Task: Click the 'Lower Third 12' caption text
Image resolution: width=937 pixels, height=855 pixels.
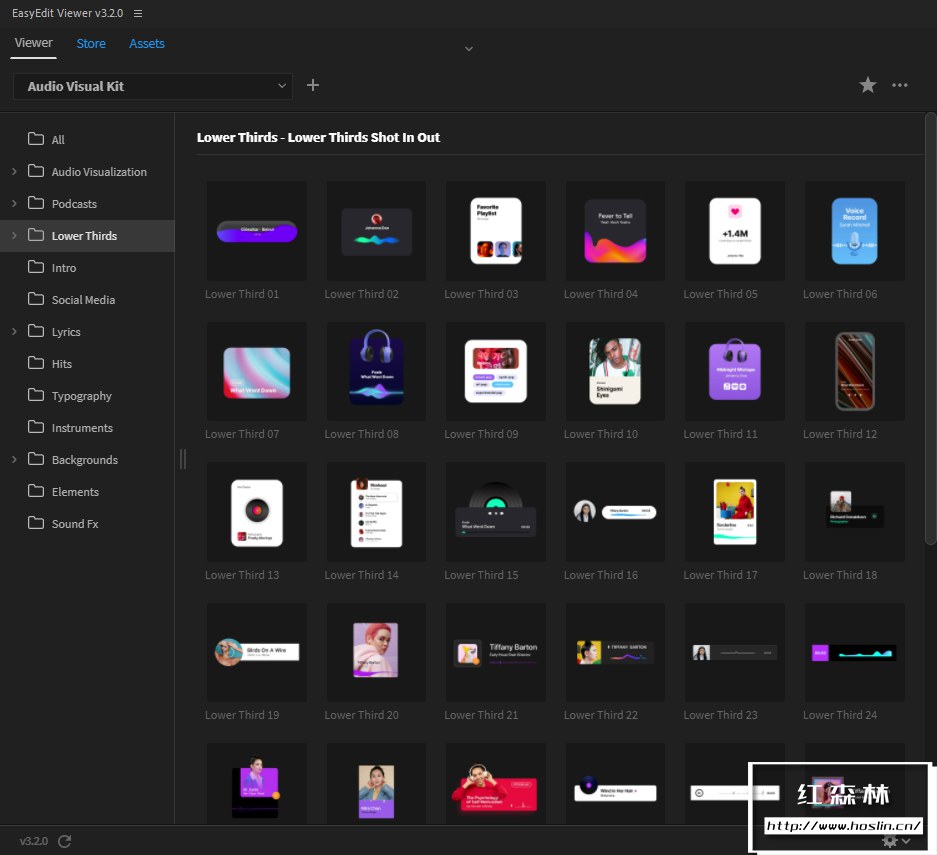Action: tap(840, 434)
